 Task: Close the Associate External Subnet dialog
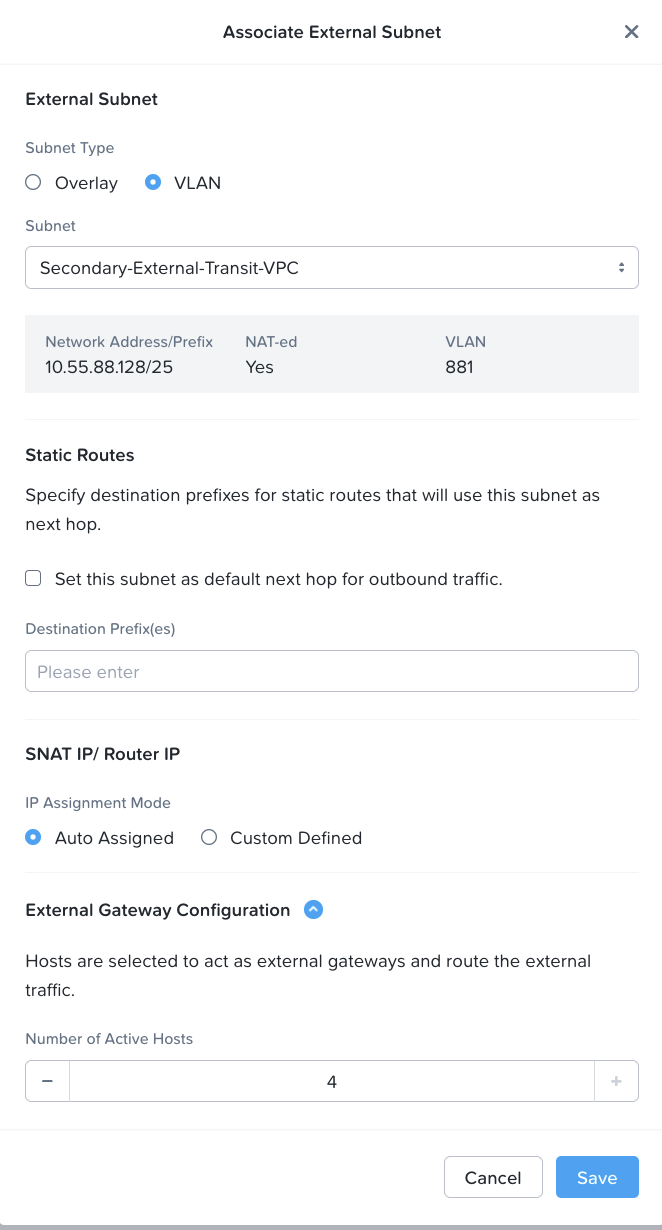click(631, 32)
